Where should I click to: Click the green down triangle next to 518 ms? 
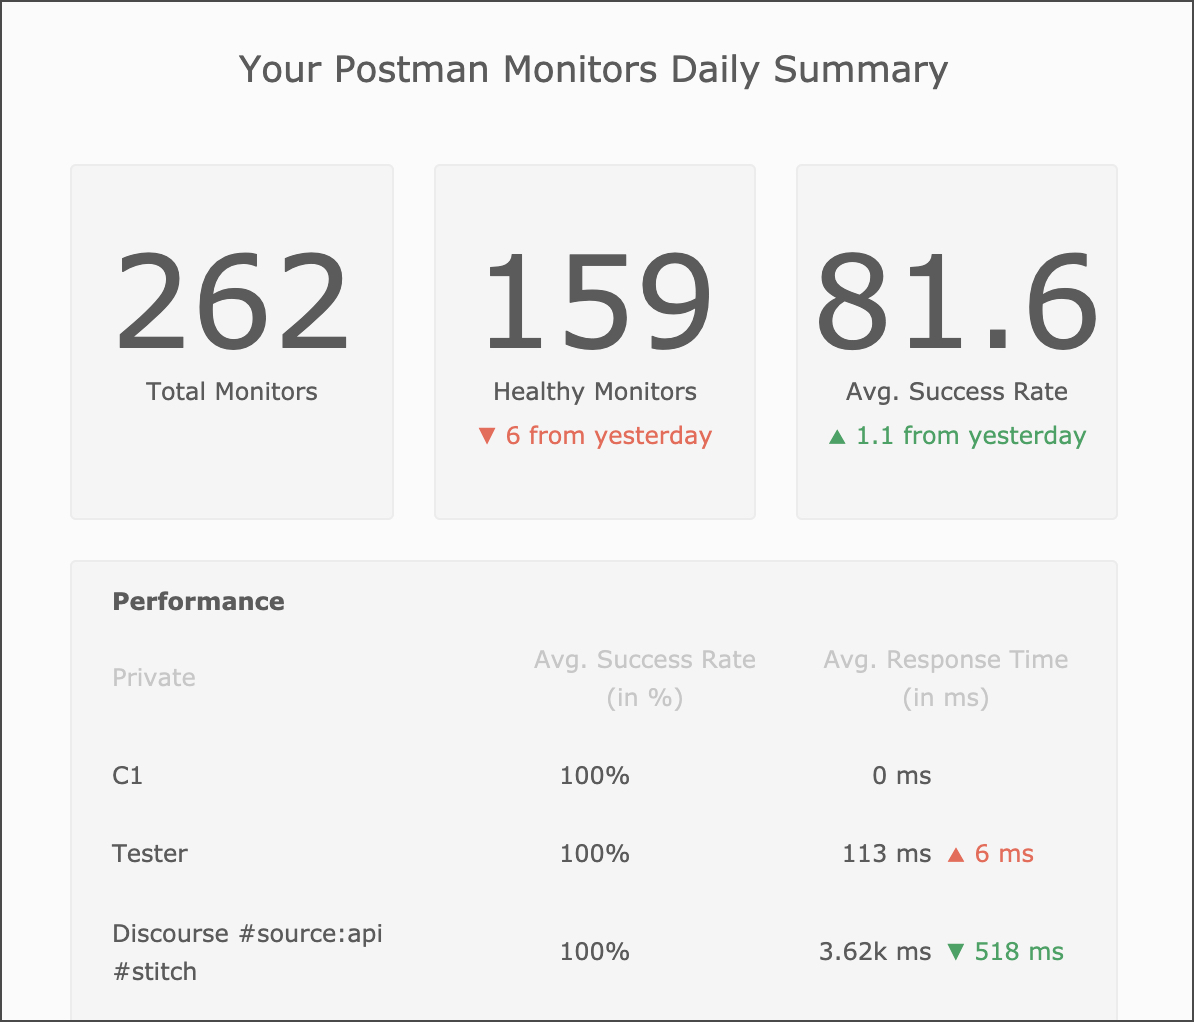[955, 952]
